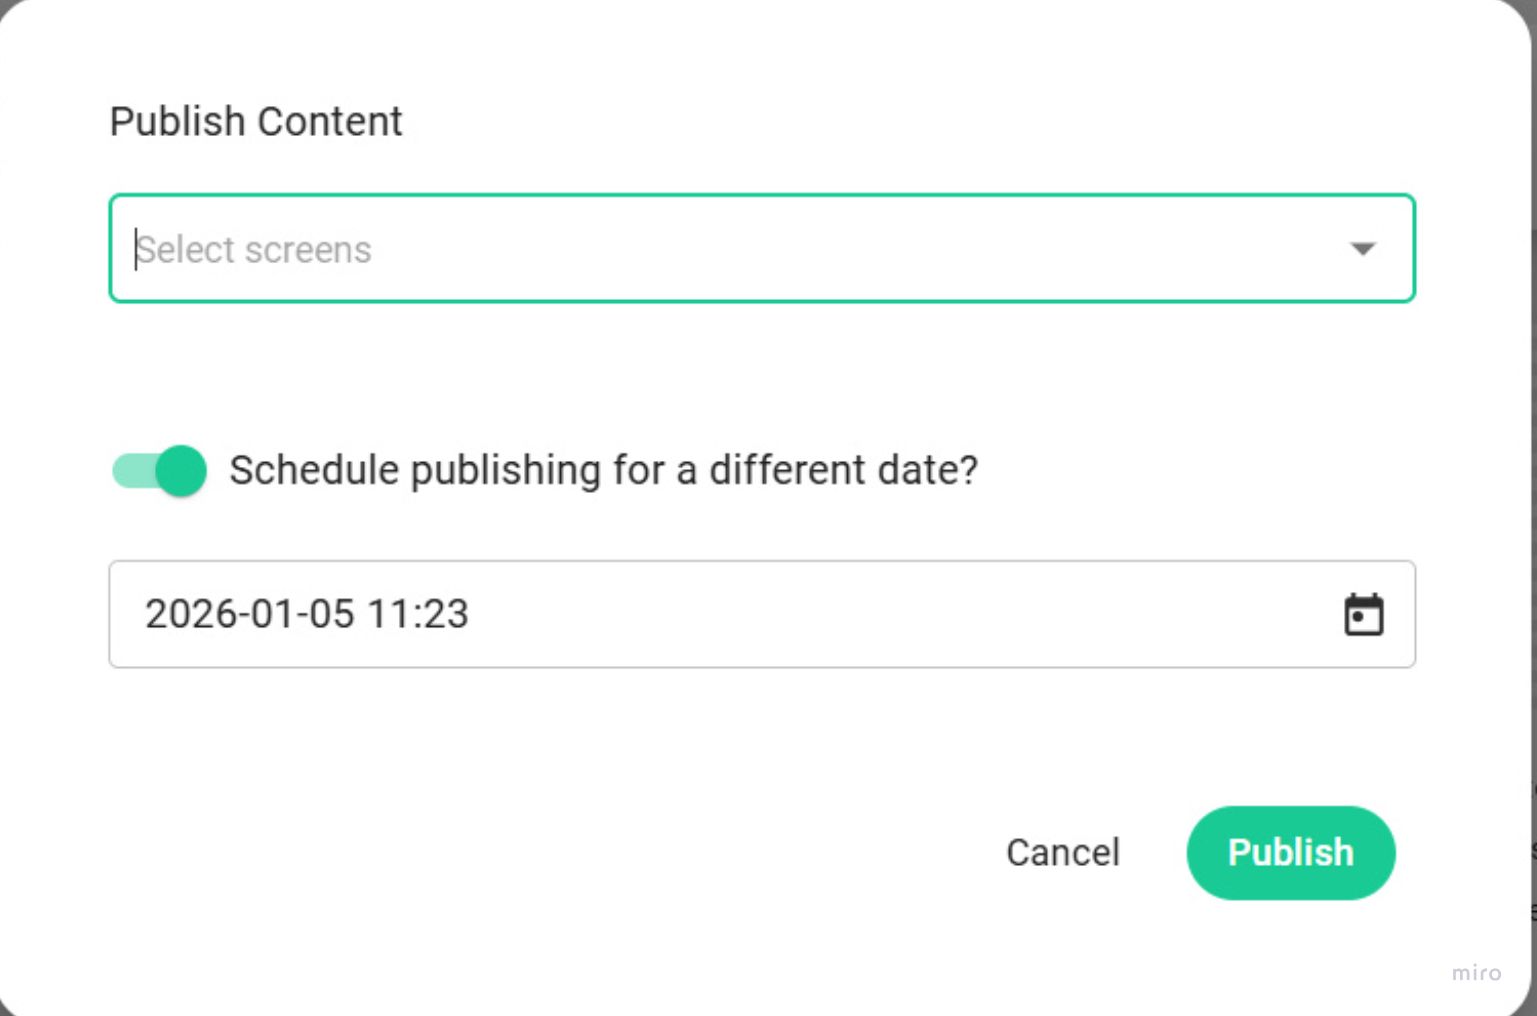Click the calendar icon beside the scheduled date
1537x1016 pixels.
tap(1366, 614)
